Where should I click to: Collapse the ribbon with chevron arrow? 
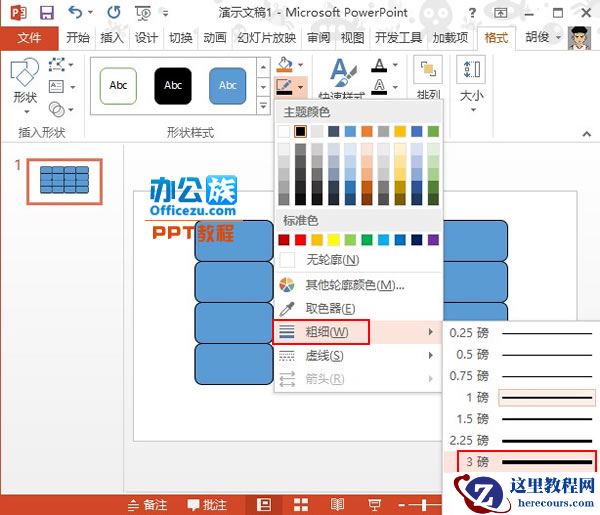point(586,134)
